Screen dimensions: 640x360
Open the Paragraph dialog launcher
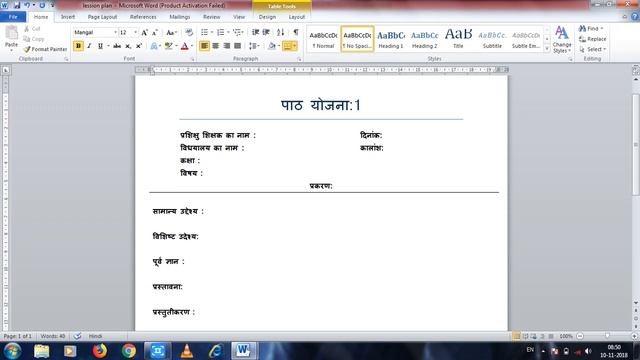tap(299, 59)
